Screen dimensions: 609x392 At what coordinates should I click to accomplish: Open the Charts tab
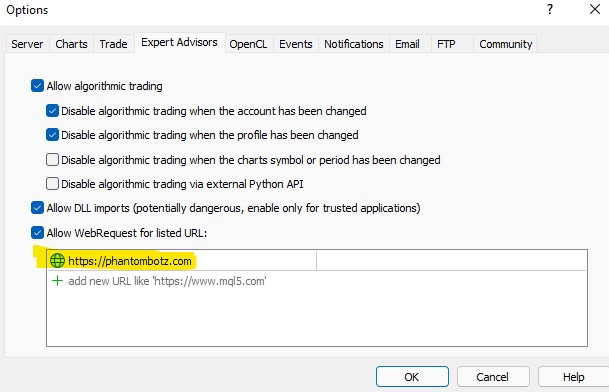coord(71,44)
